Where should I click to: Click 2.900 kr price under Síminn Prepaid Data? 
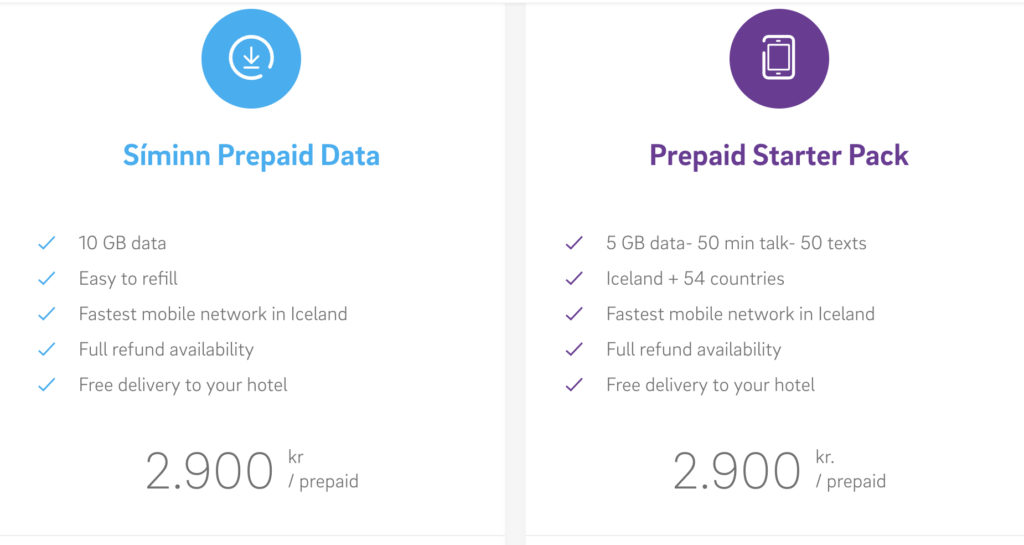coord(251,470)
